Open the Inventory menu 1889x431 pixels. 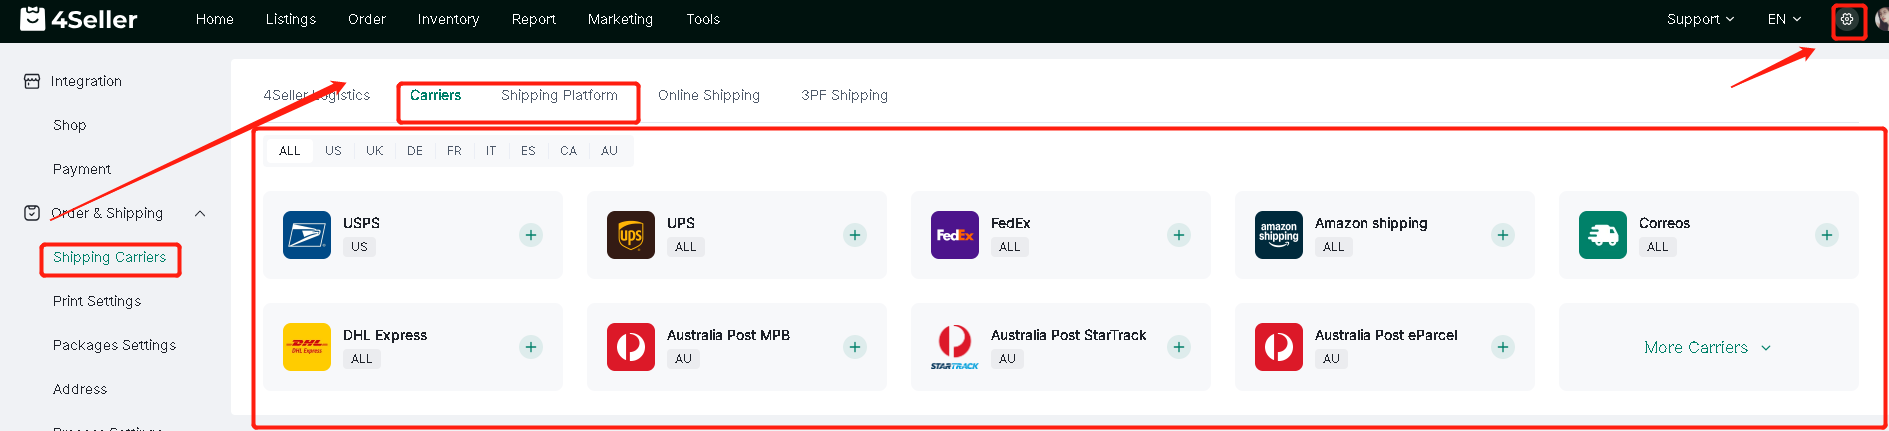(x=448, y=19)
